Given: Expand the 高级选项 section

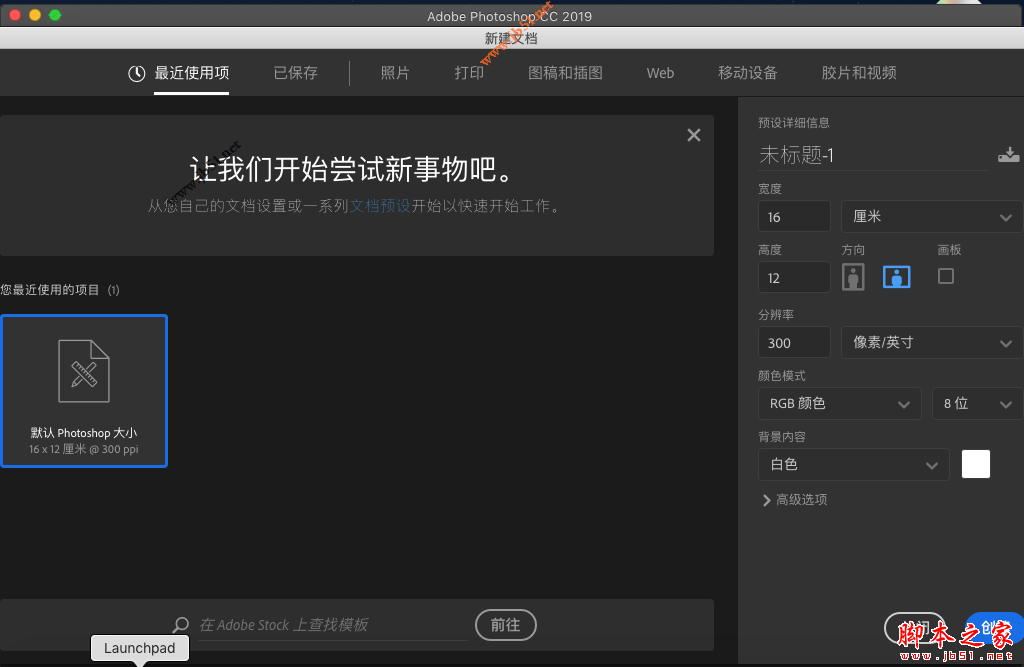Looking at the screenshot, I should tap(795, 500).
